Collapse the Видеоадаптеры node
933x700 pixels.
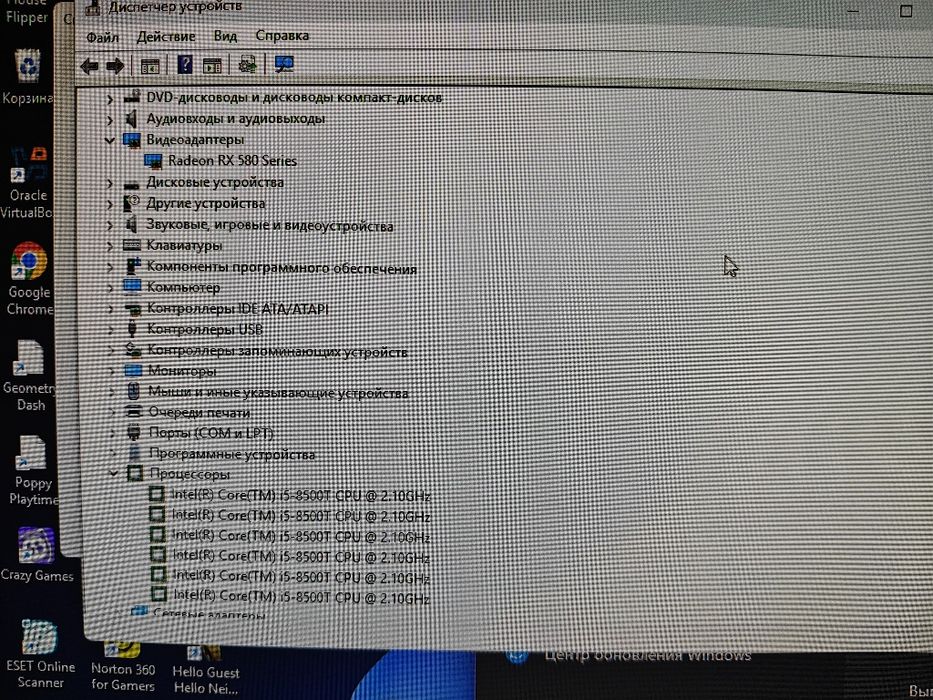coord(109,140)
